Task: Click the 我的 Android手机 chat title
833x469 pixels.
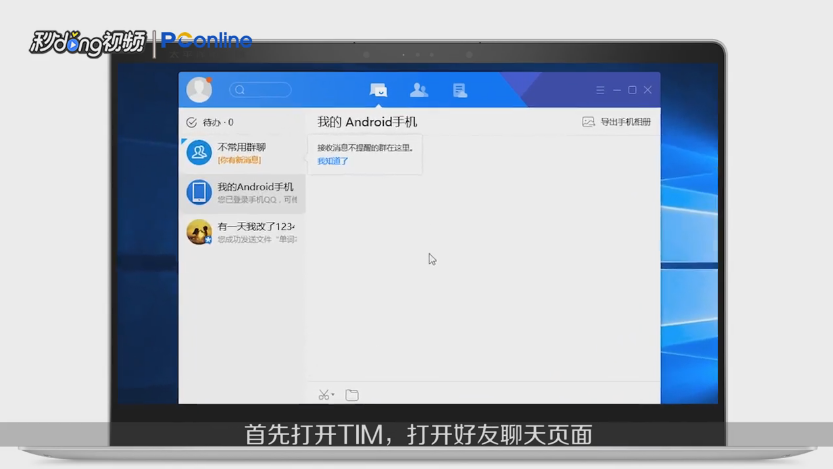Action: [367, 122]
